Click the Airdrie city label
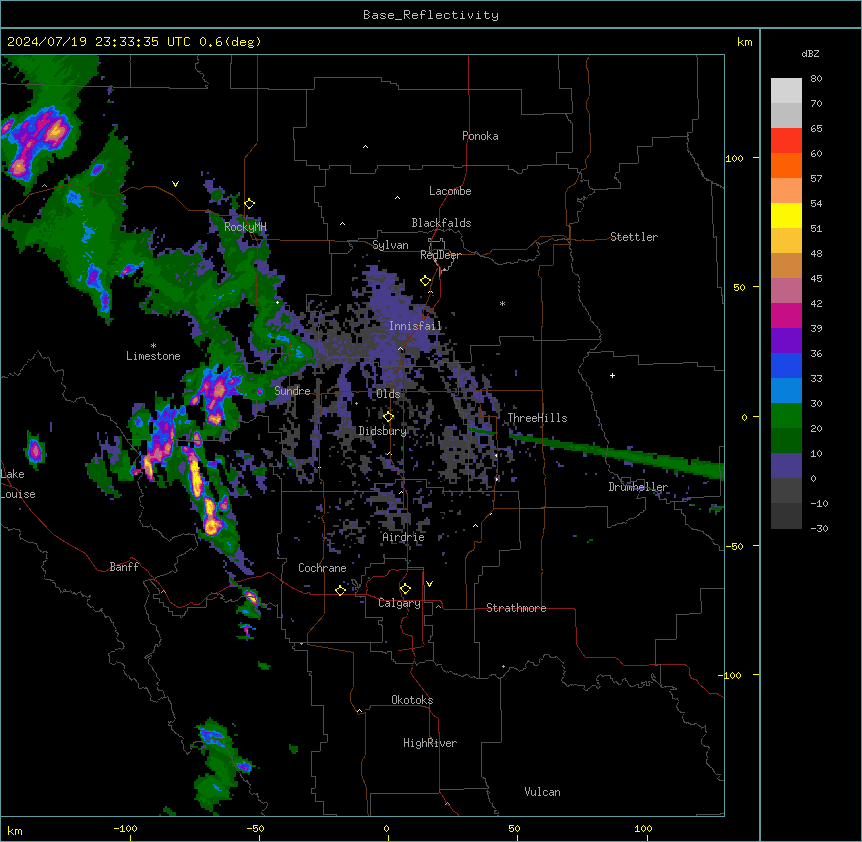The width and height of the screenshot is (862, 842). coord(404,537)
